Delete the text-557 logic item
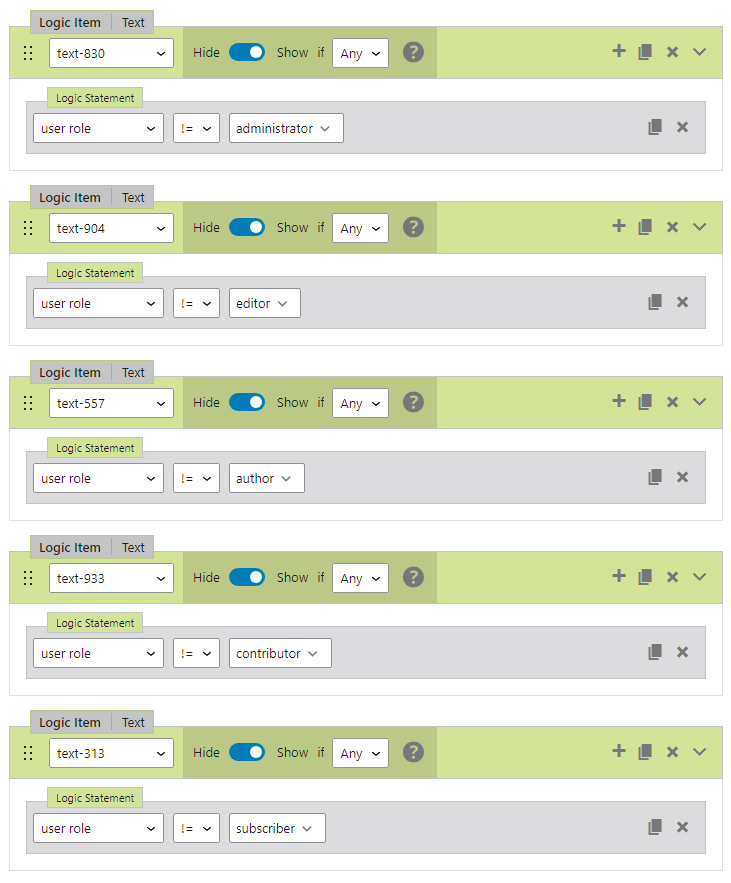The height and width of the screenshot is (883, 731). coord(672,402)
